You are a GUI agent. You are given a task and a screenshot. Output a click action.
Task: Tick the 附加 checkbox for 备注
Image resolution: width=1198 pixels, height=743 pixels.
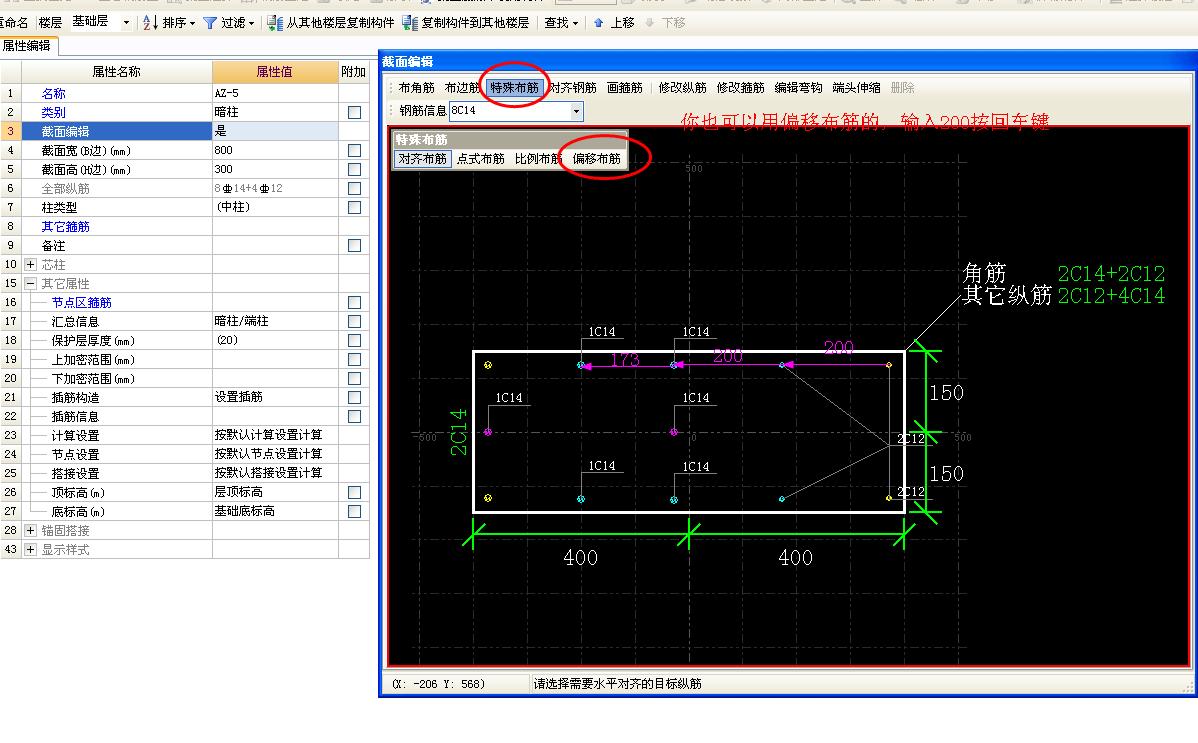(x=355, y=245)
